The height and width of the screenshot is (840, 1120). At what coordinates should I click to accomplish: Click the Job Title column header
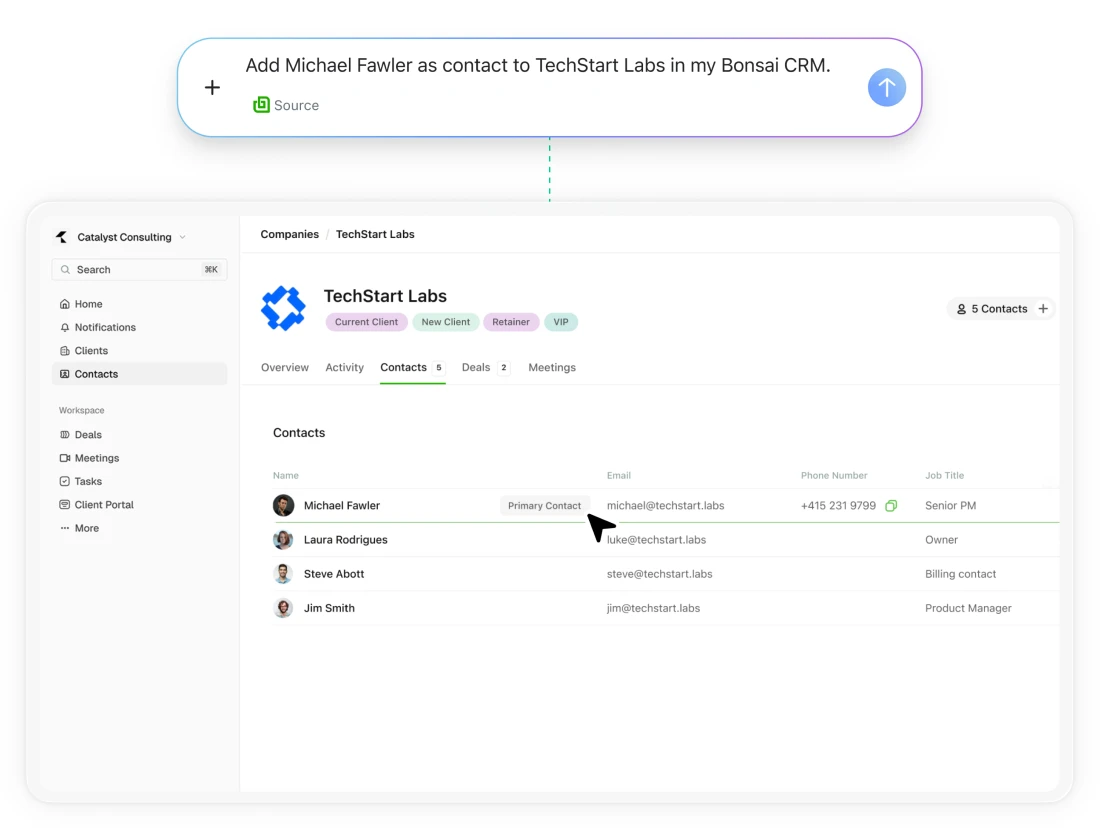coord(944,476)
